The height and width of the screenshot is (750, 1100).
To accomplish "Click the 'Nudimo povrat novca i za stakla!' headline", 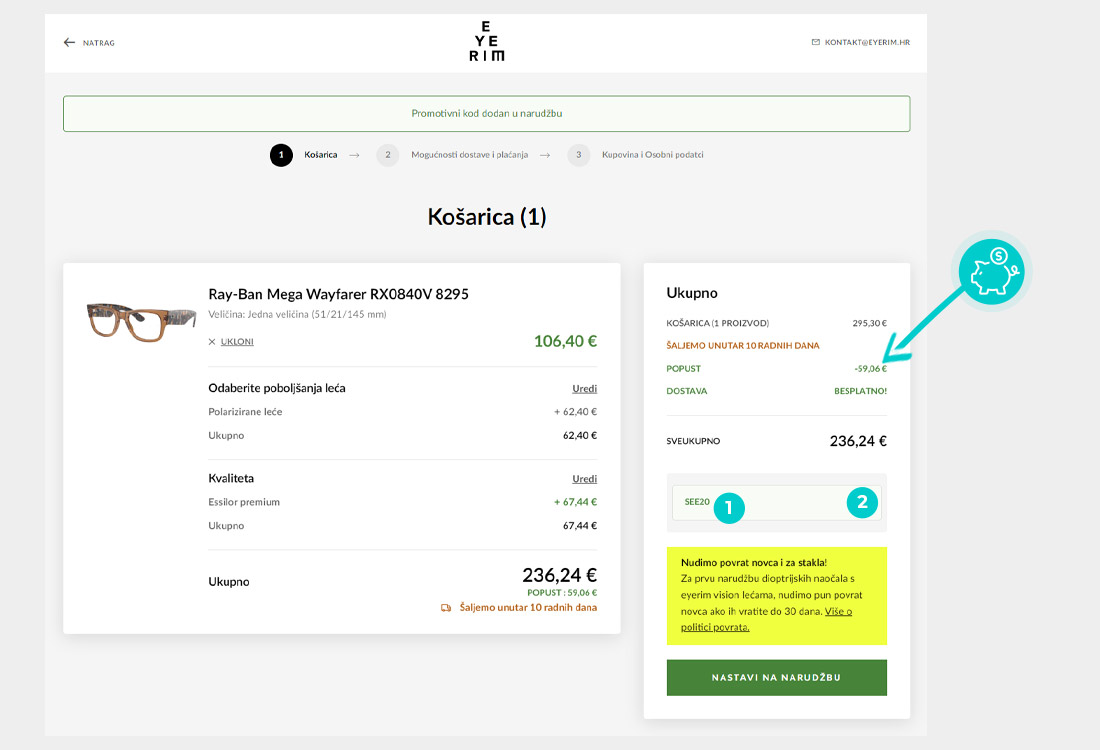I will click(753, 563).
